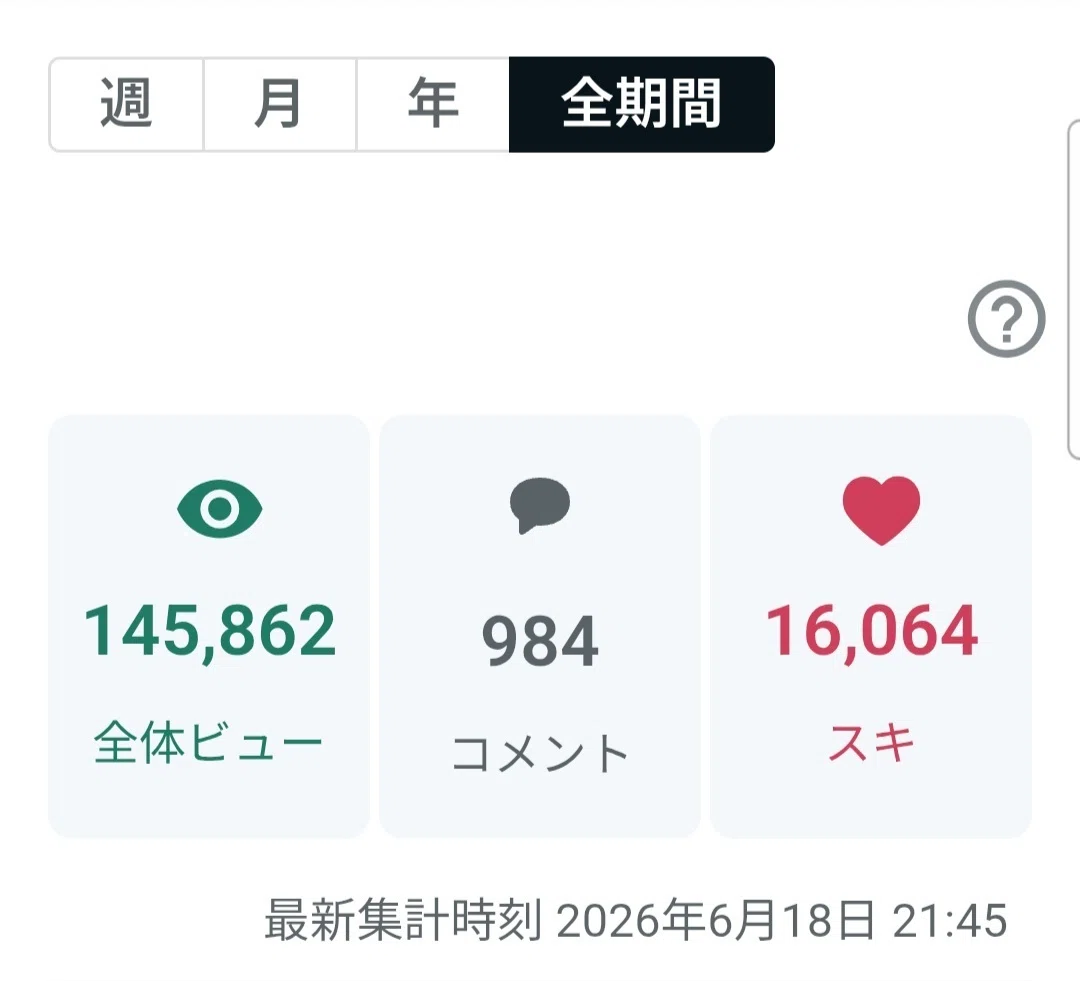Click the コメント label
The width and height of the screenshot is (1080, 981).
pyautogui.click(x=540, y=752)
